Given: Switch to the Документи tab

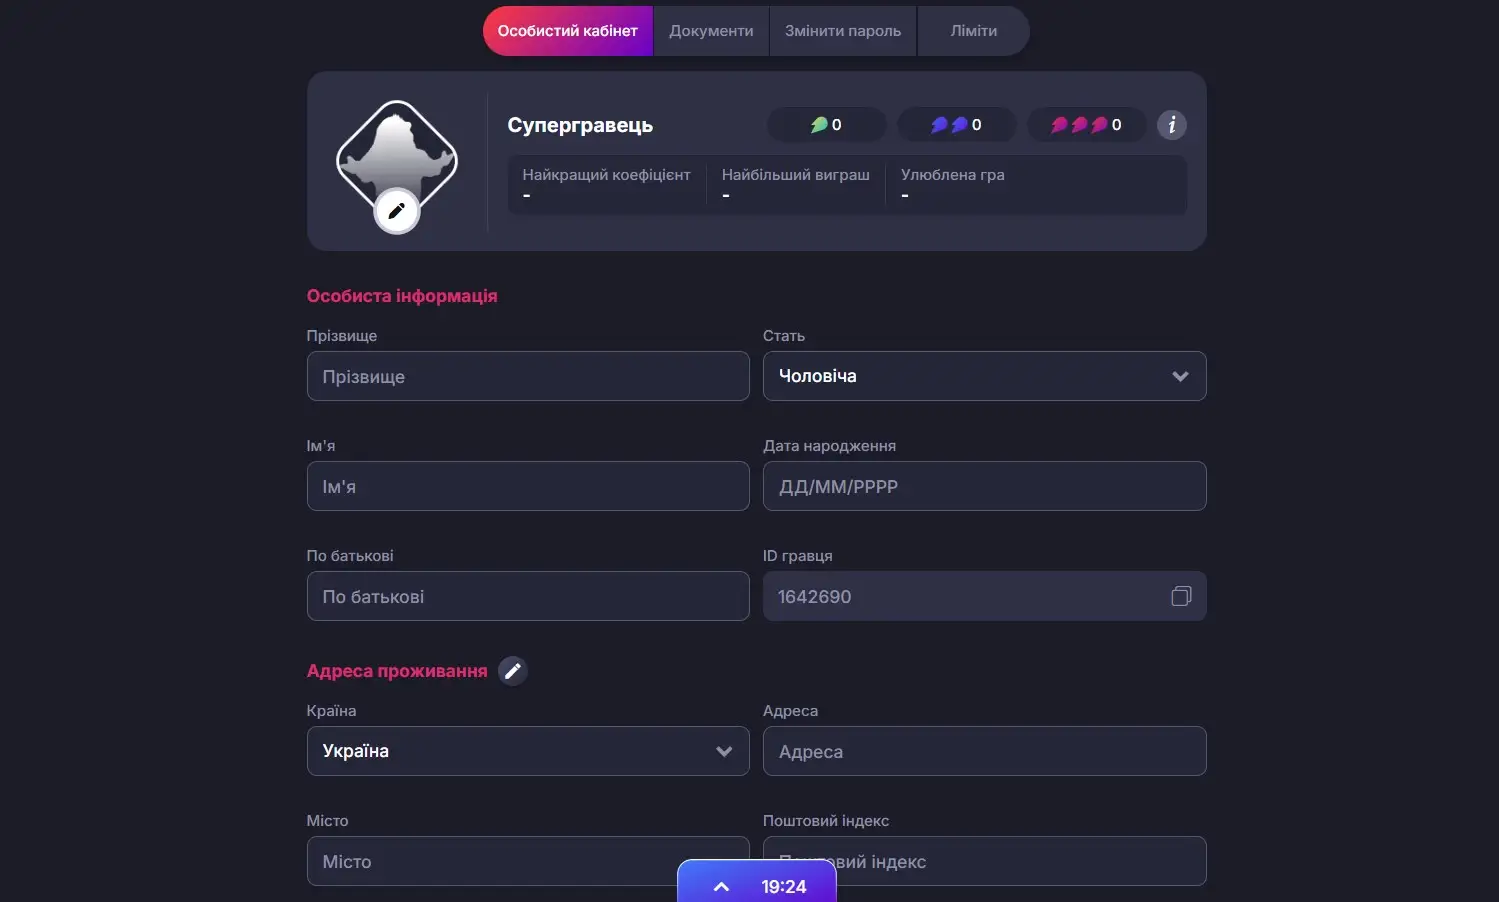Looking at the screenshot, I should click(711, 31).
